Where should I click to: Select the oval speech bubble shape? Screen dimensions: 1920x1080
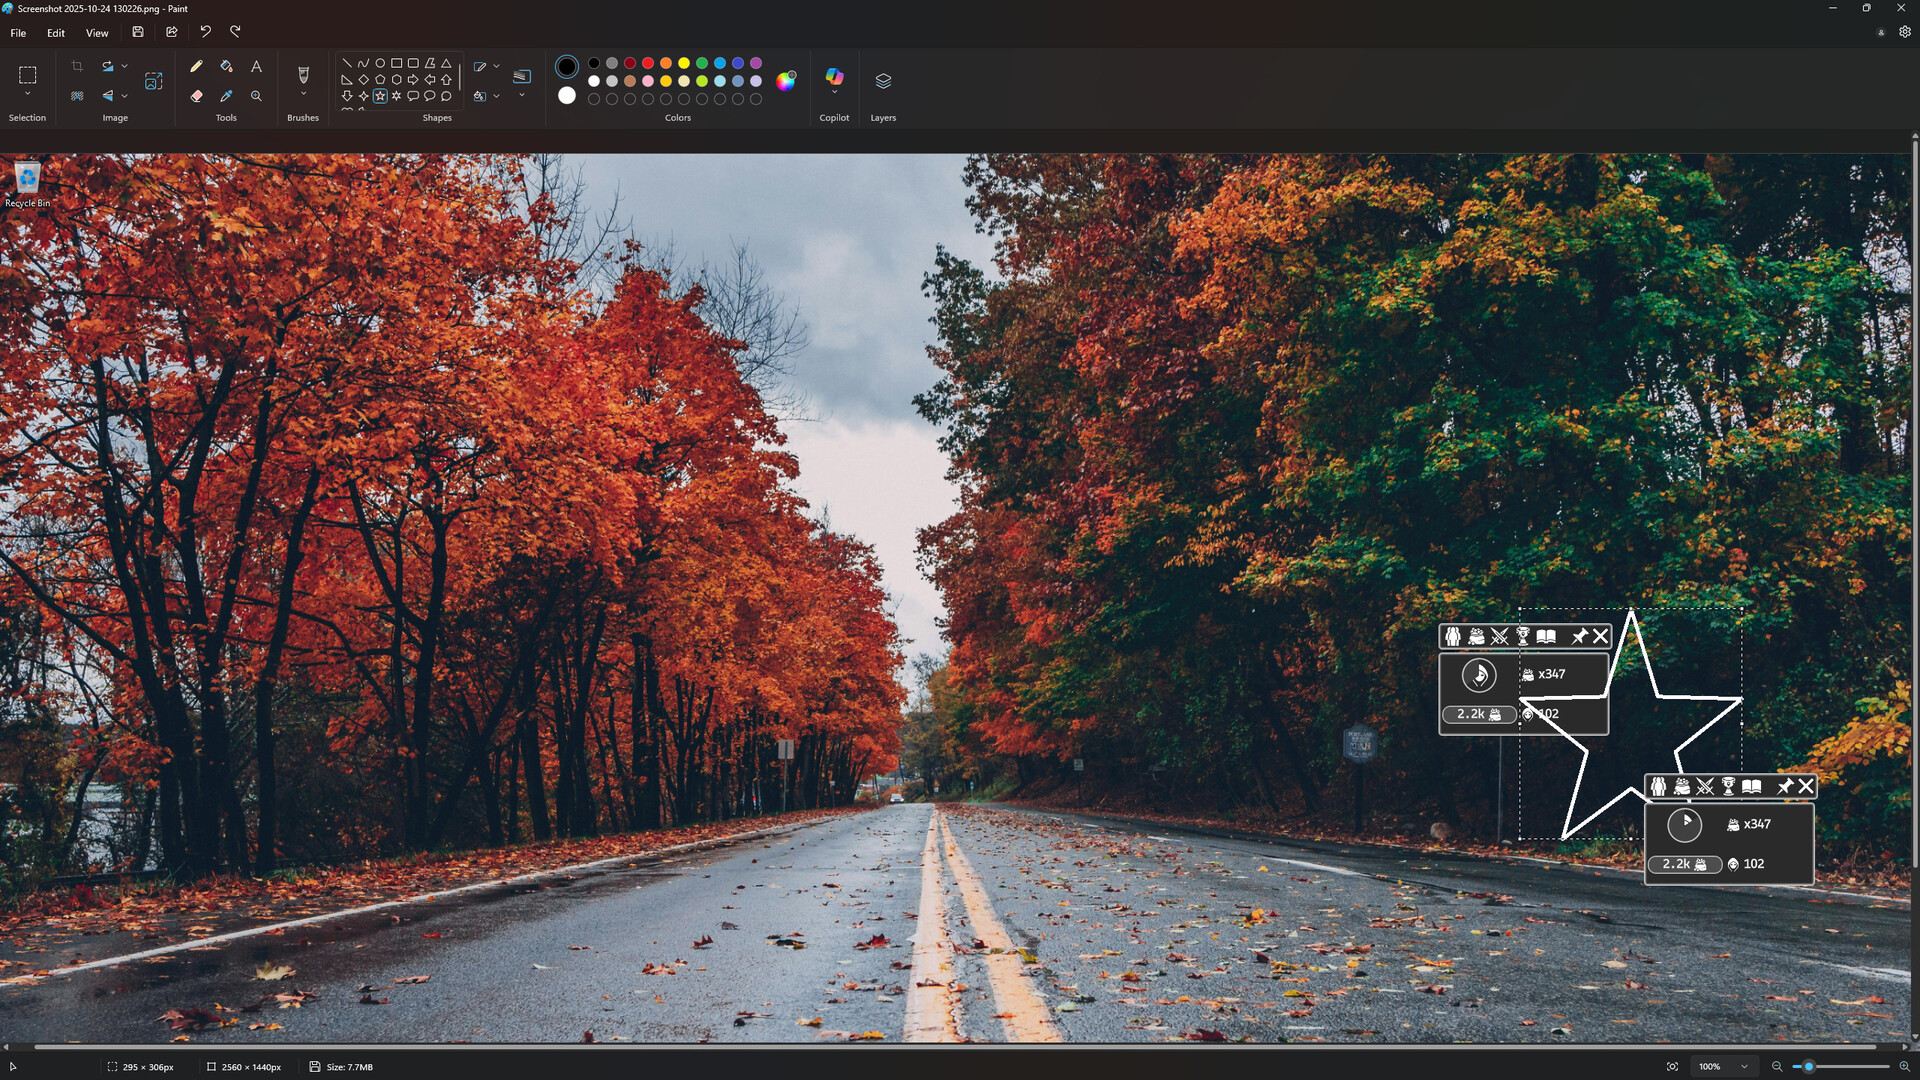pyautogui.click(x=428, y=96)
